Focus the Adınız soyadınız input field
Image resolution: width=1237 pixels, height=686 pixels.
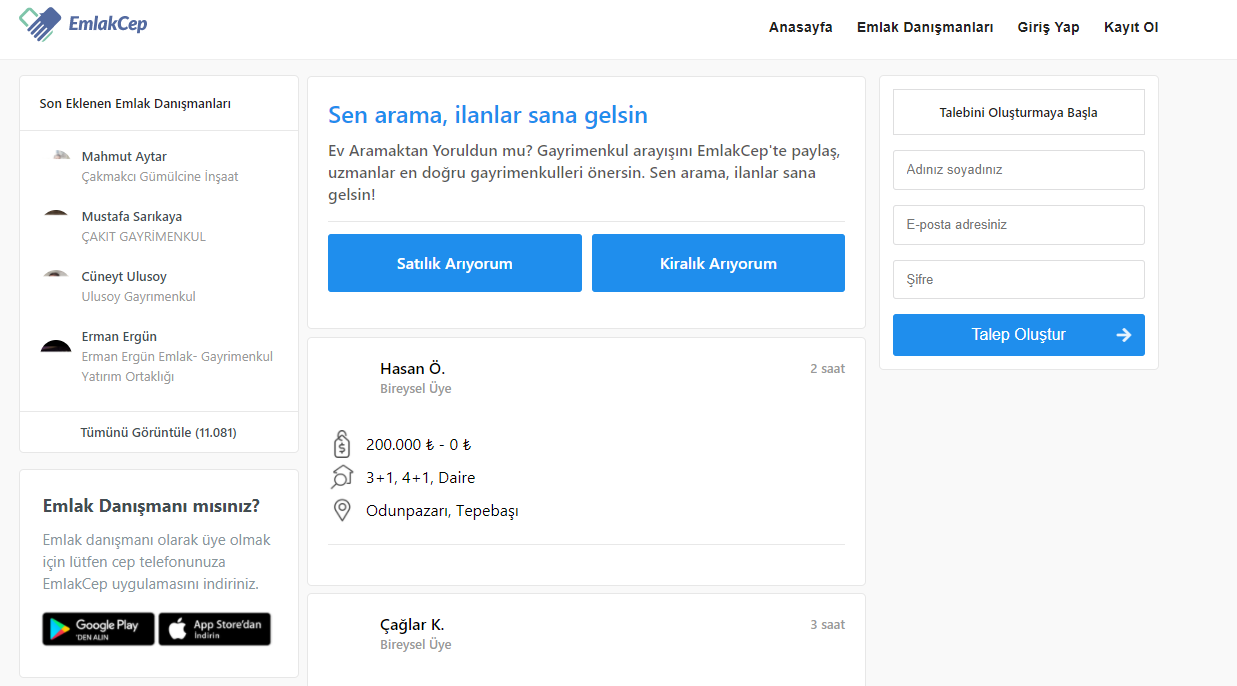[x=1019, y=170]
